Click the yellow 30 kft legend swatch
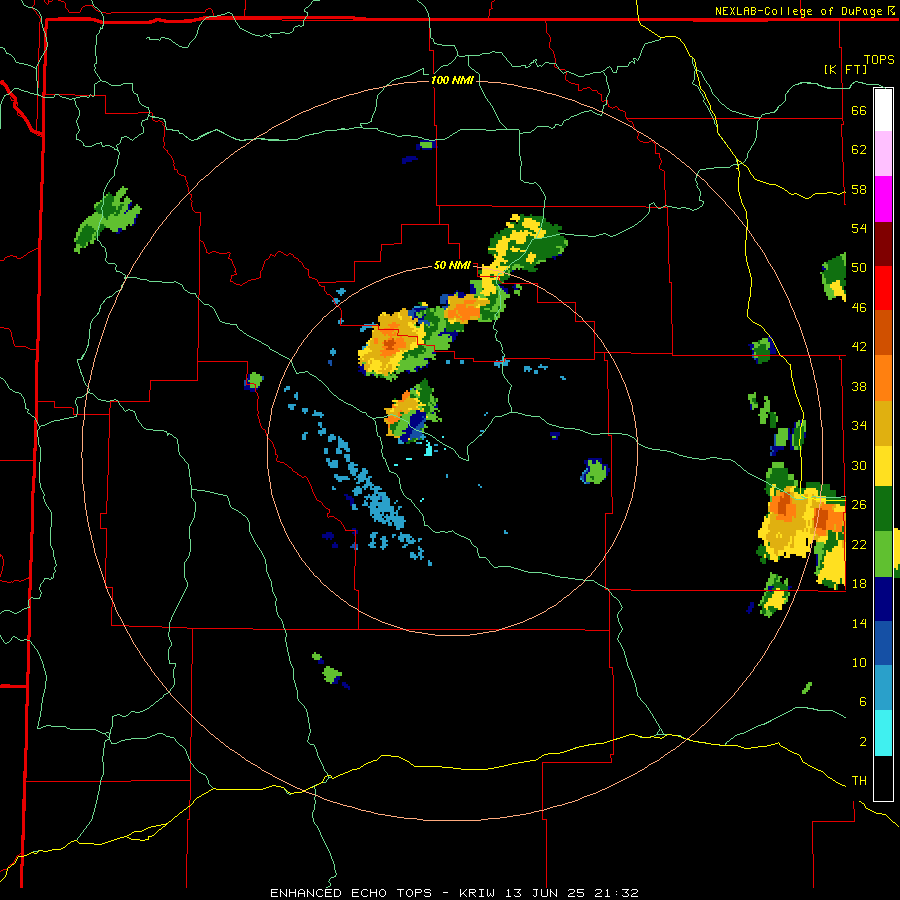 coord(883,465)
